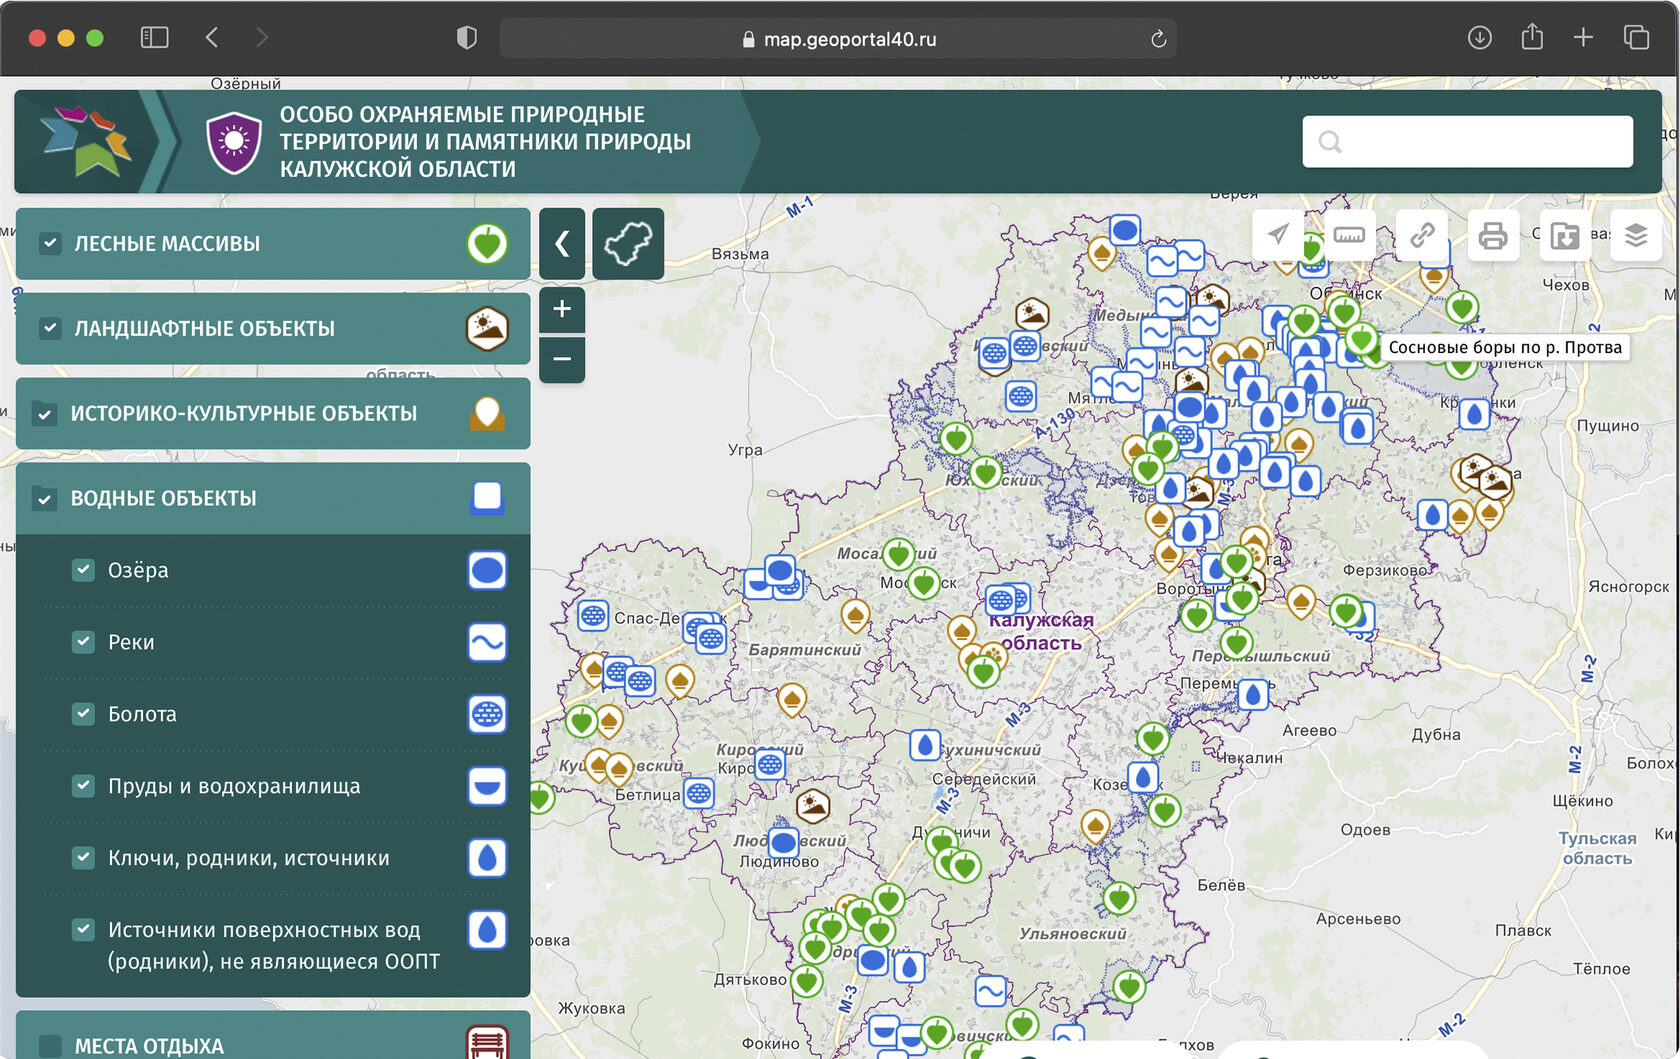Toggle Историко-культурные объекты checkbox

(x=45, y=414)
